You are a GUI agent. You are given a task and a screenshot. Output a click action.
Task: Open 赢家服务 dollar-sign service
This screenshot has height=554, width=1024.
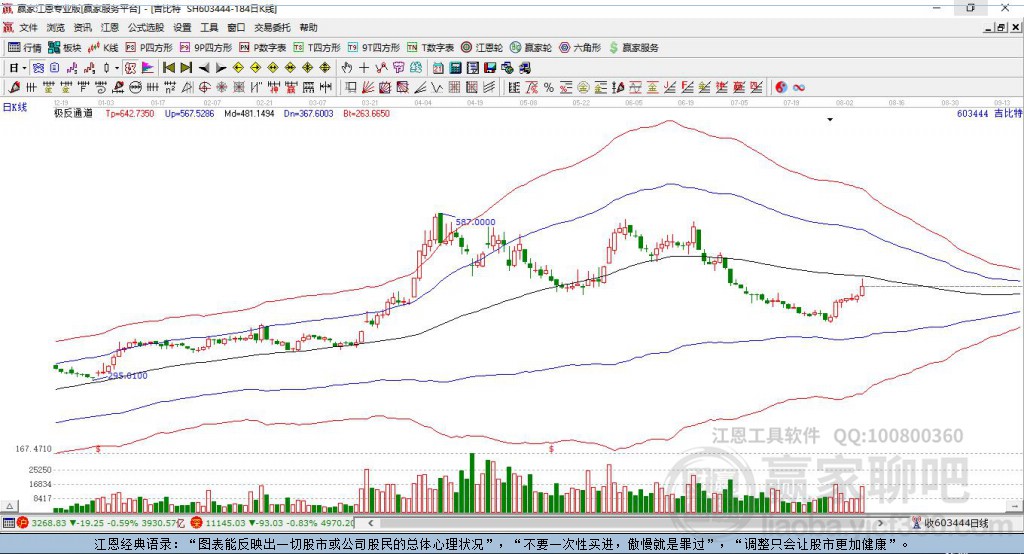(633, 48)
